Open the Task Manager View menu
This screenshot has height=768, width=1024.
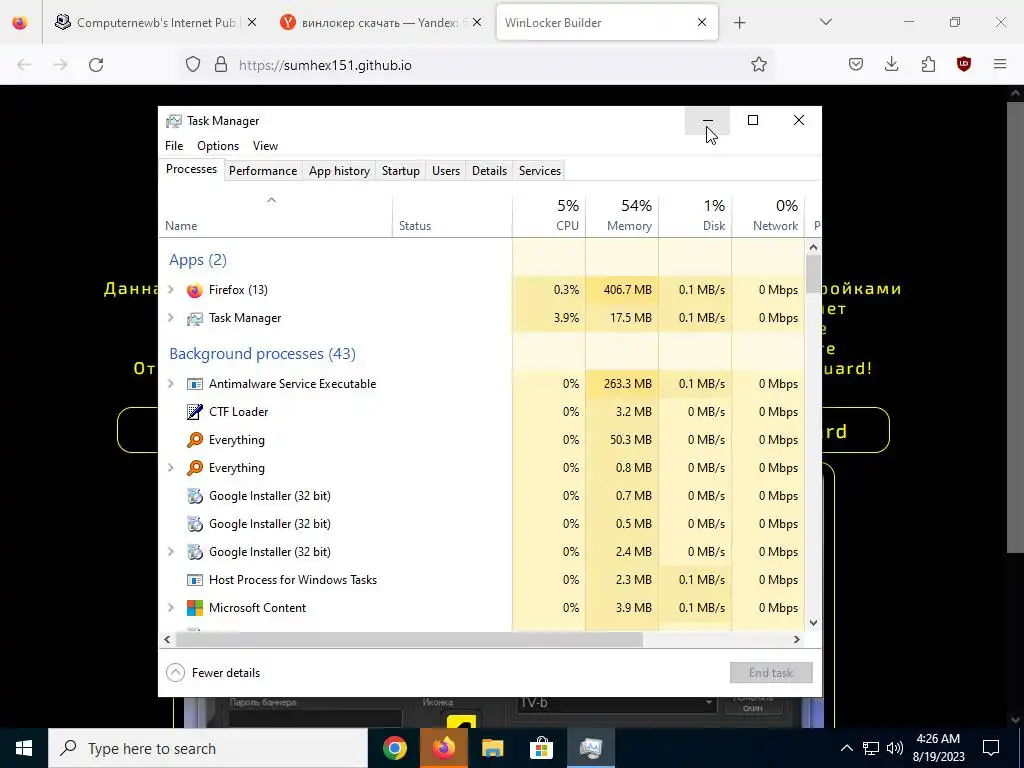tap(265, 146)
